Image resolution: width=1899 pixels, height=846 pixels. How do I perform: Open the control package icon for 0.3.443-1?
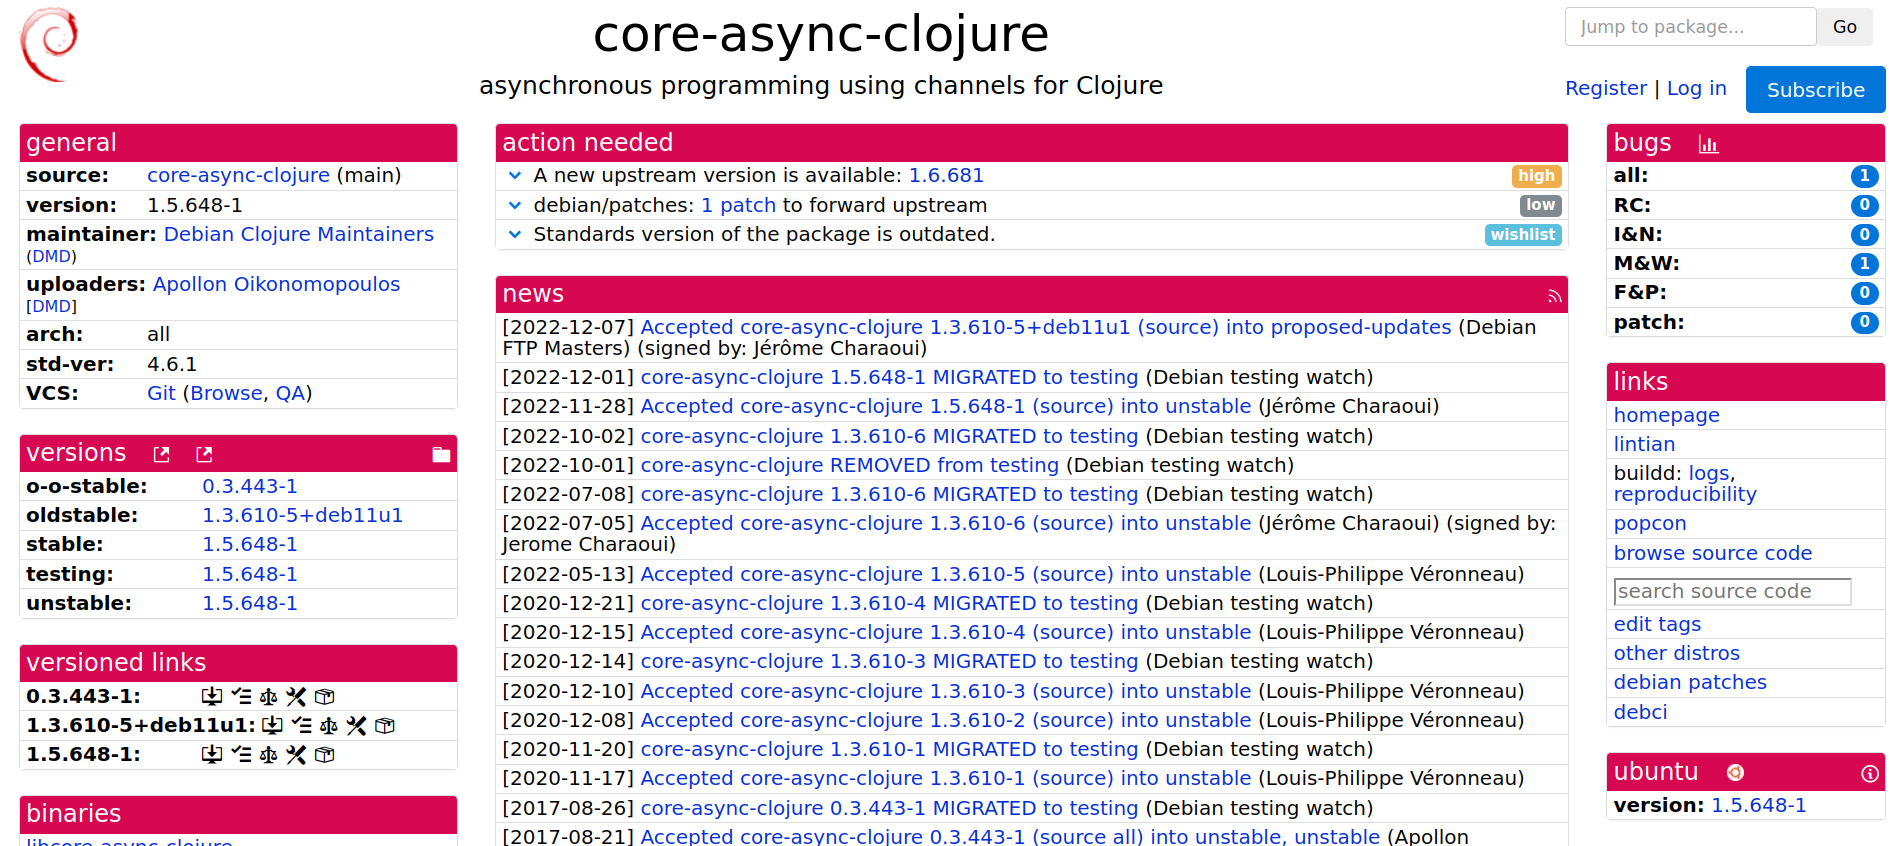point(324,697)
